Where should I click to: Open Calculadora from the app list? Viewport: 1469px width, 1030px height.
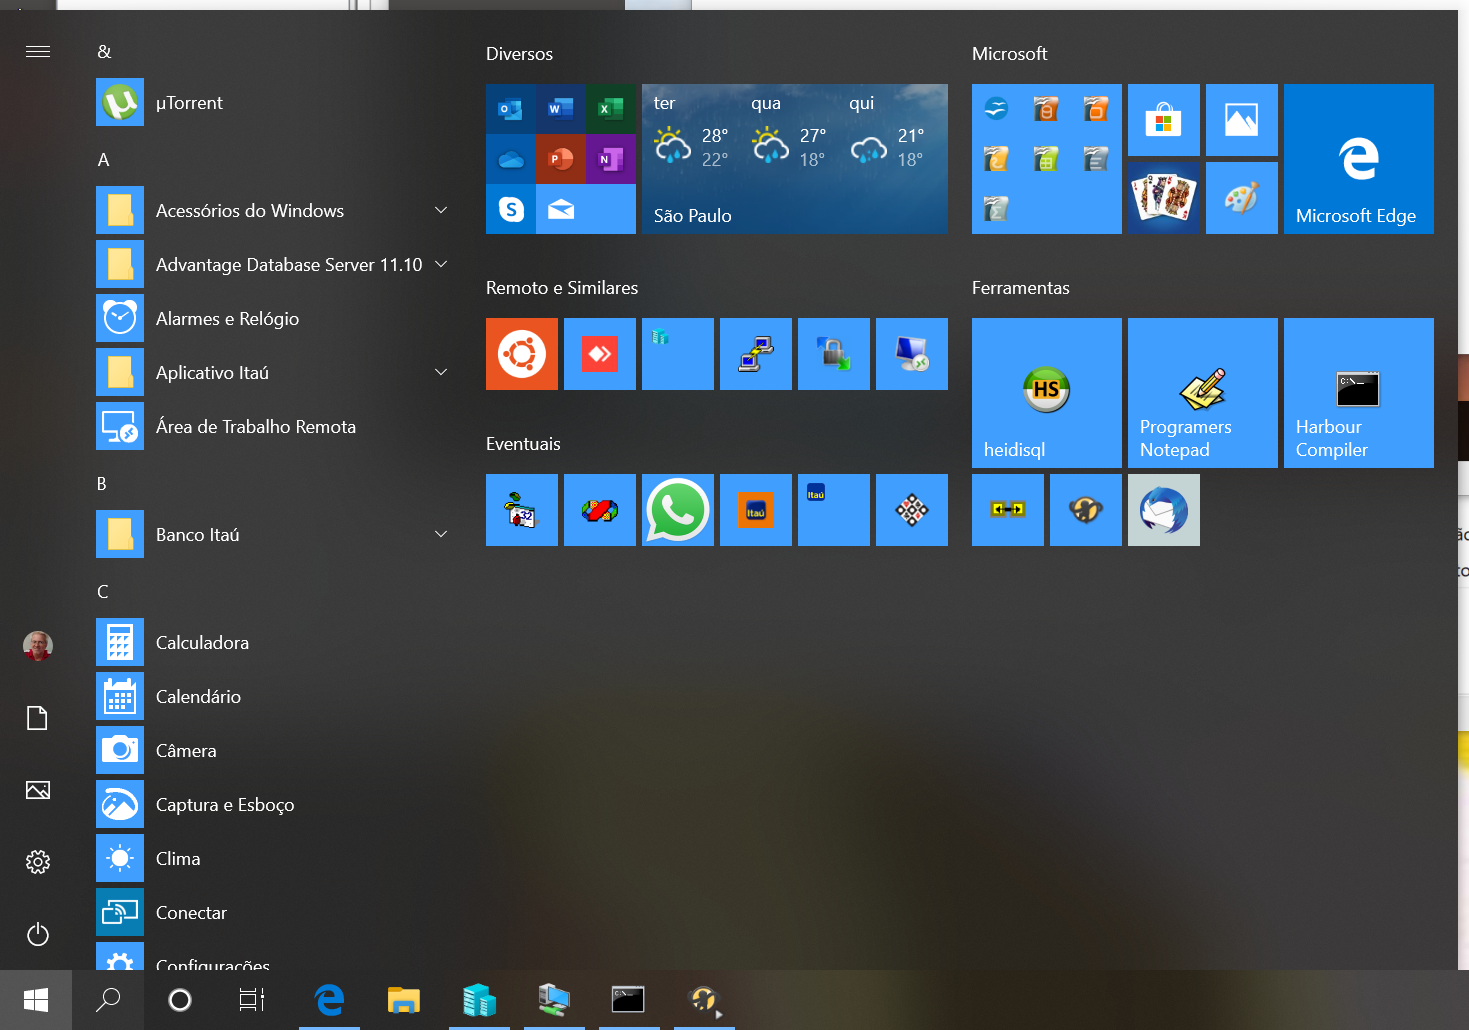click(202, 643)
